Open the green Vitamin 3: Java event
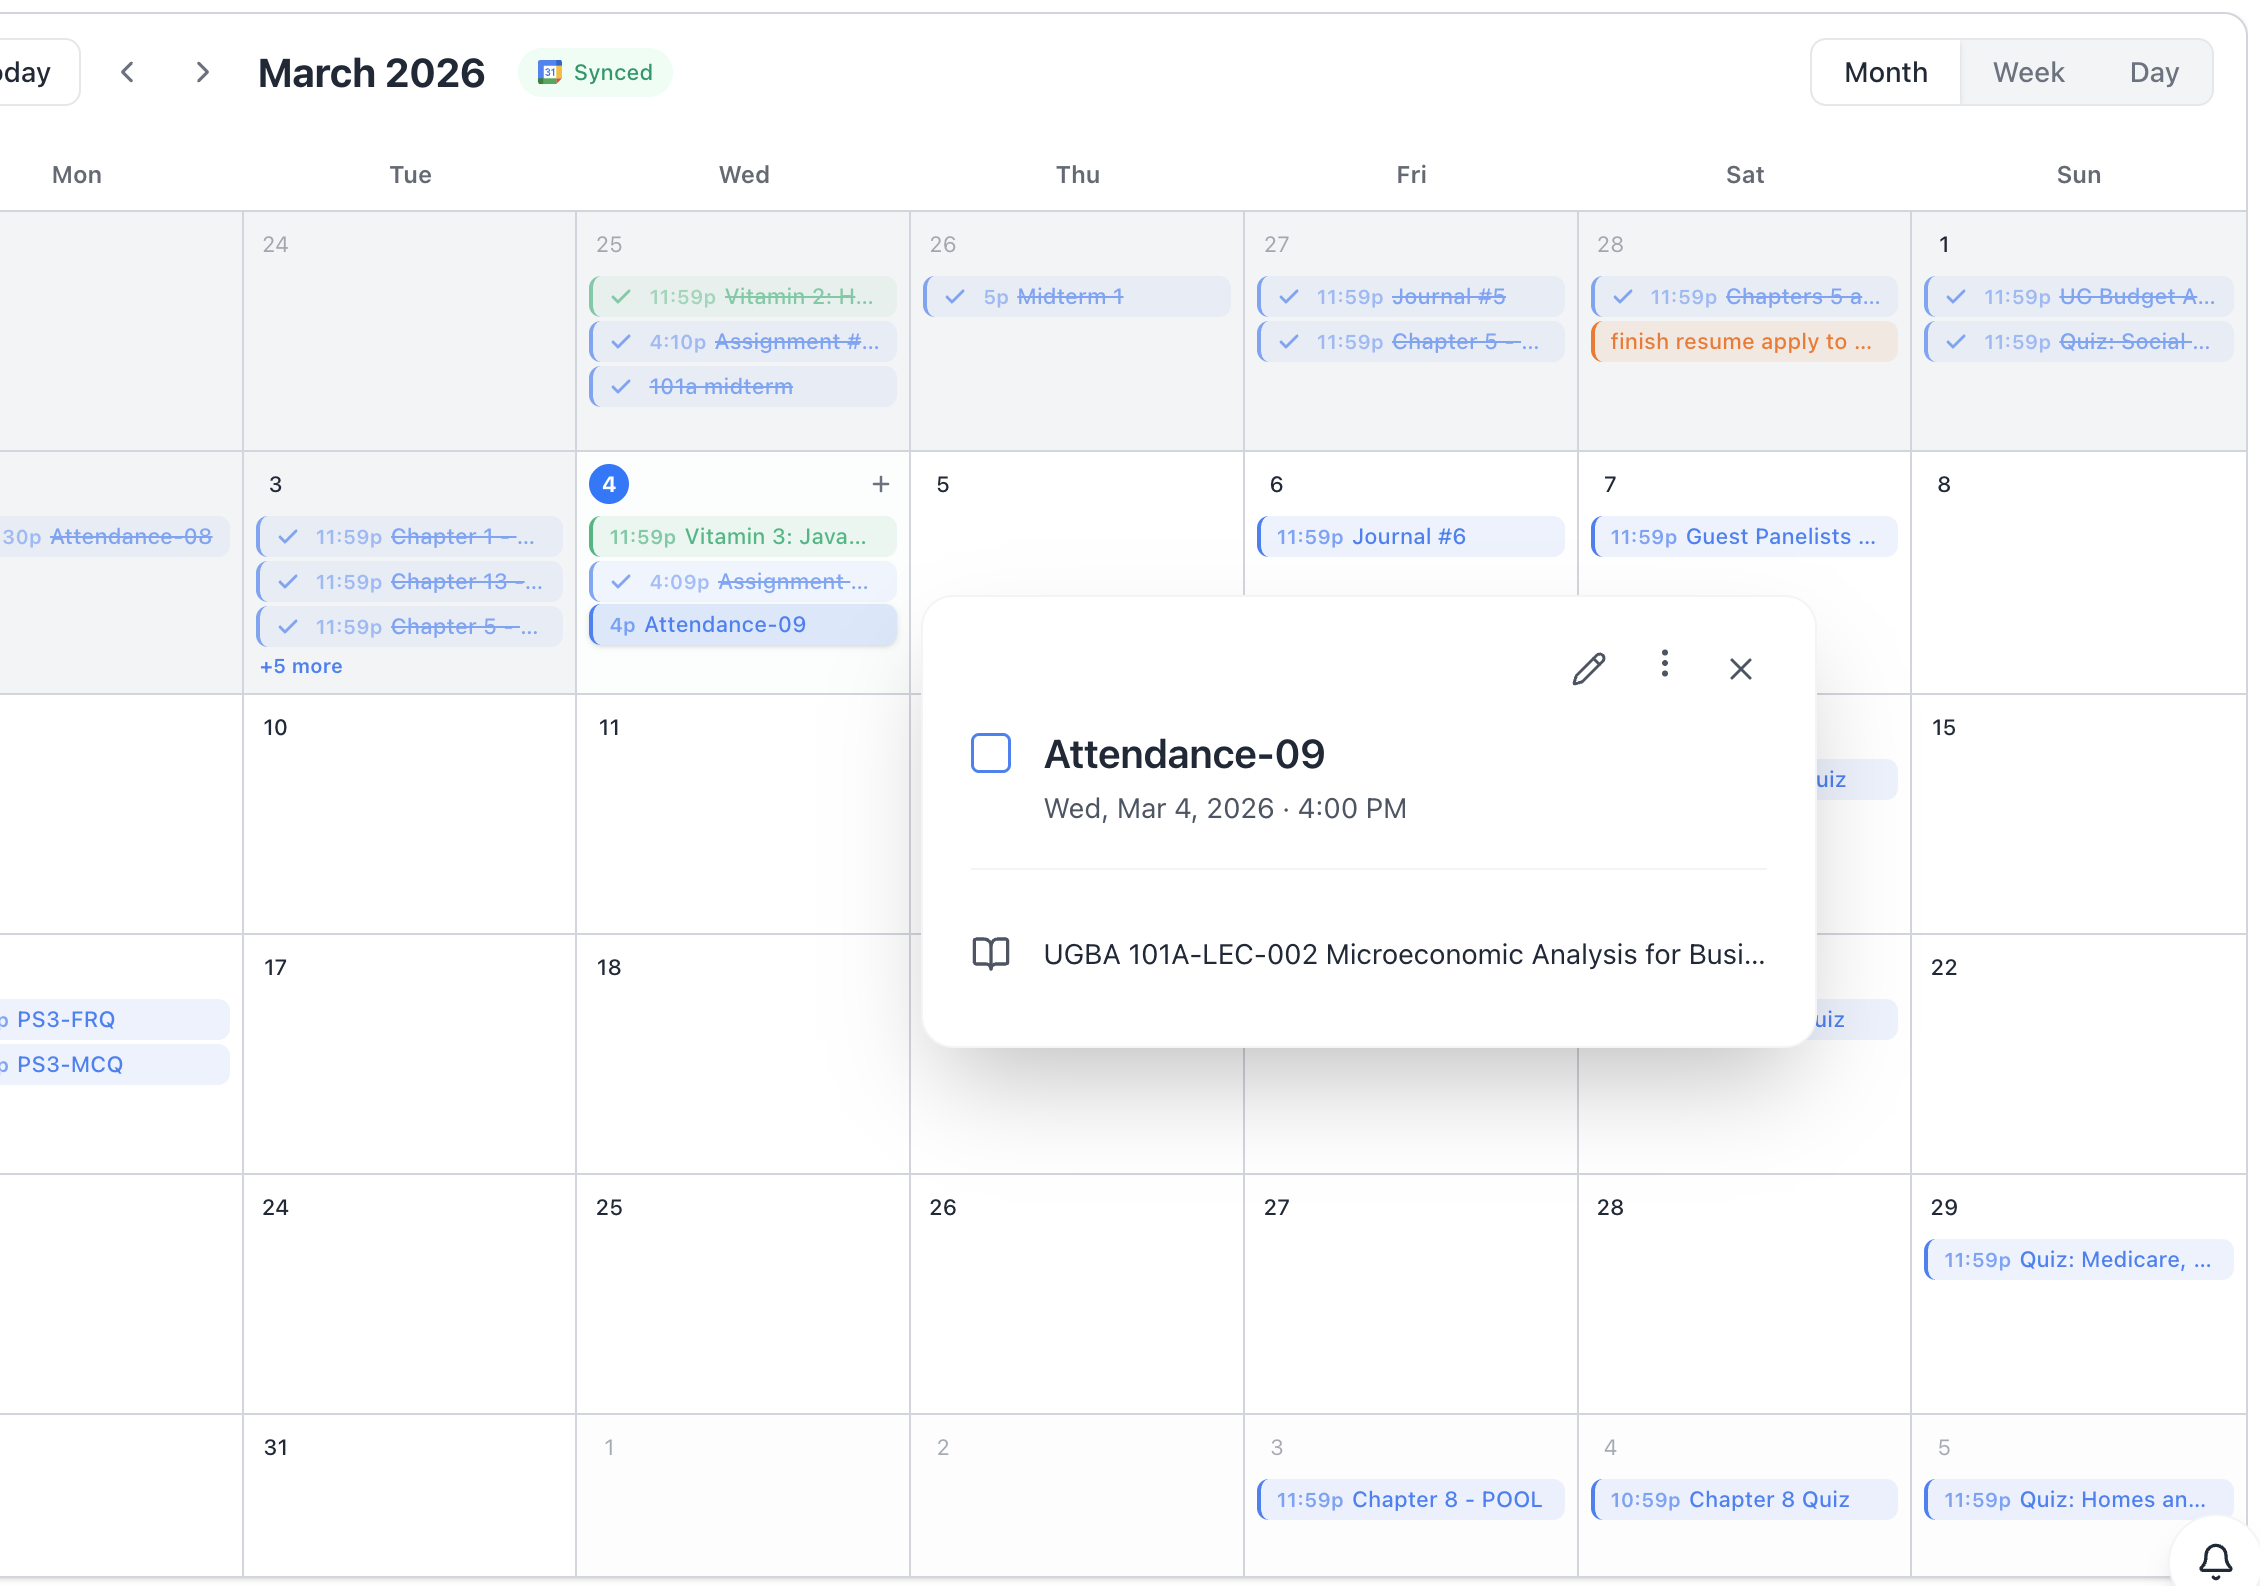Image resolution: width=2260 pixels, height=1586 pixels. coord(742,537)
